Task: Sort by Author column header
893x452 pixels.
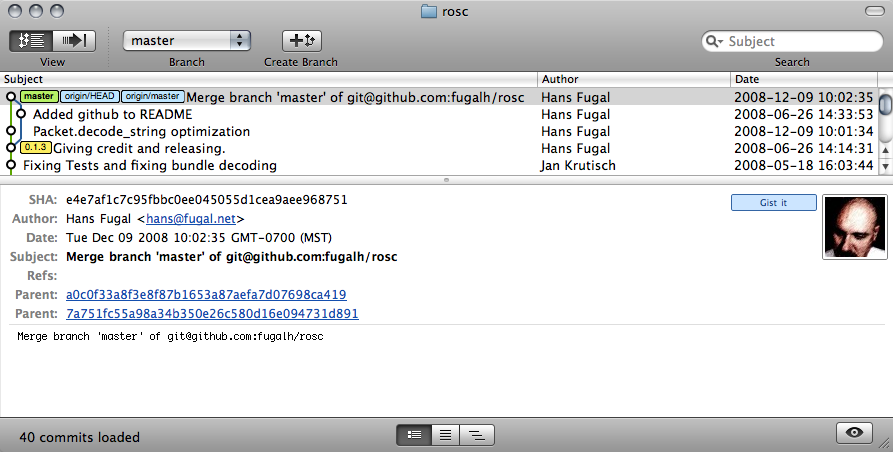Action: click(x=634, y=79)
